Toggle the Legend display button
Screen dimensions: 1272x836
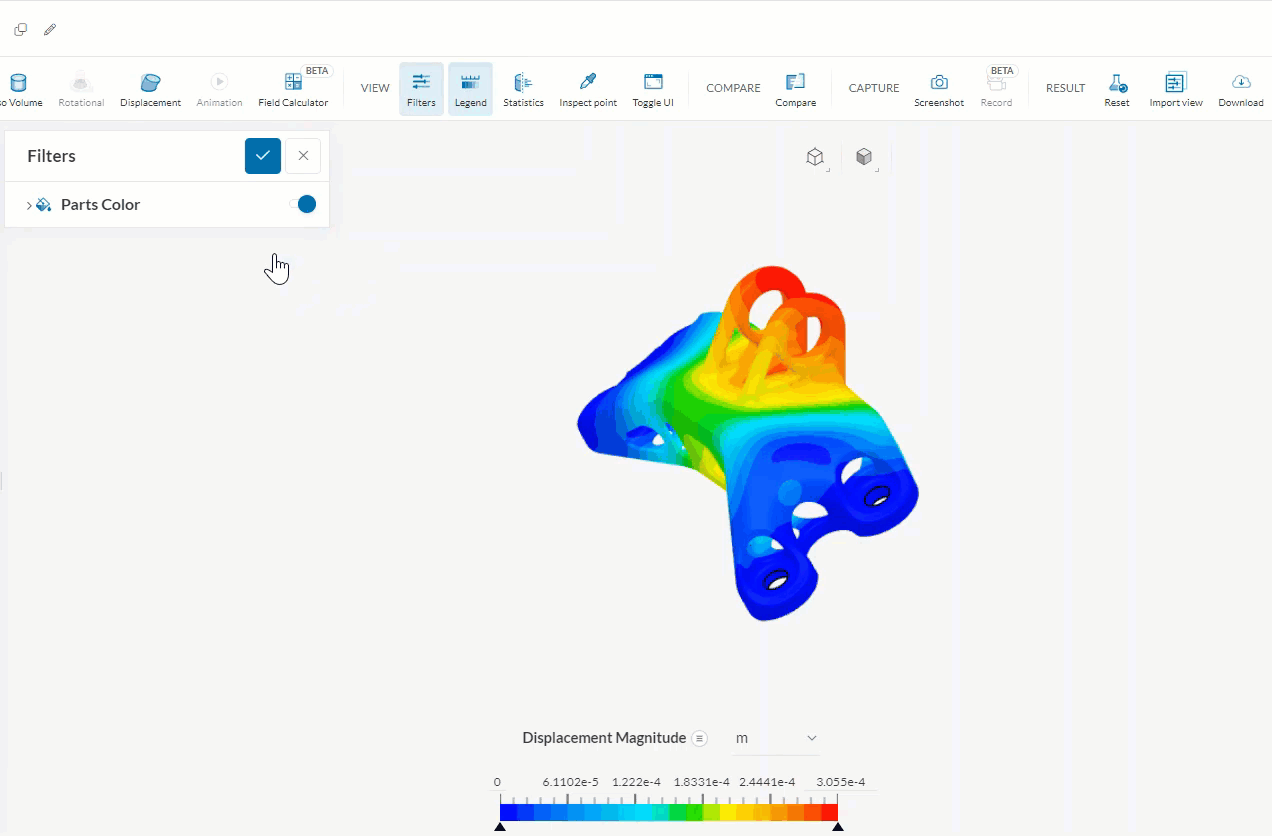point(470,89)
